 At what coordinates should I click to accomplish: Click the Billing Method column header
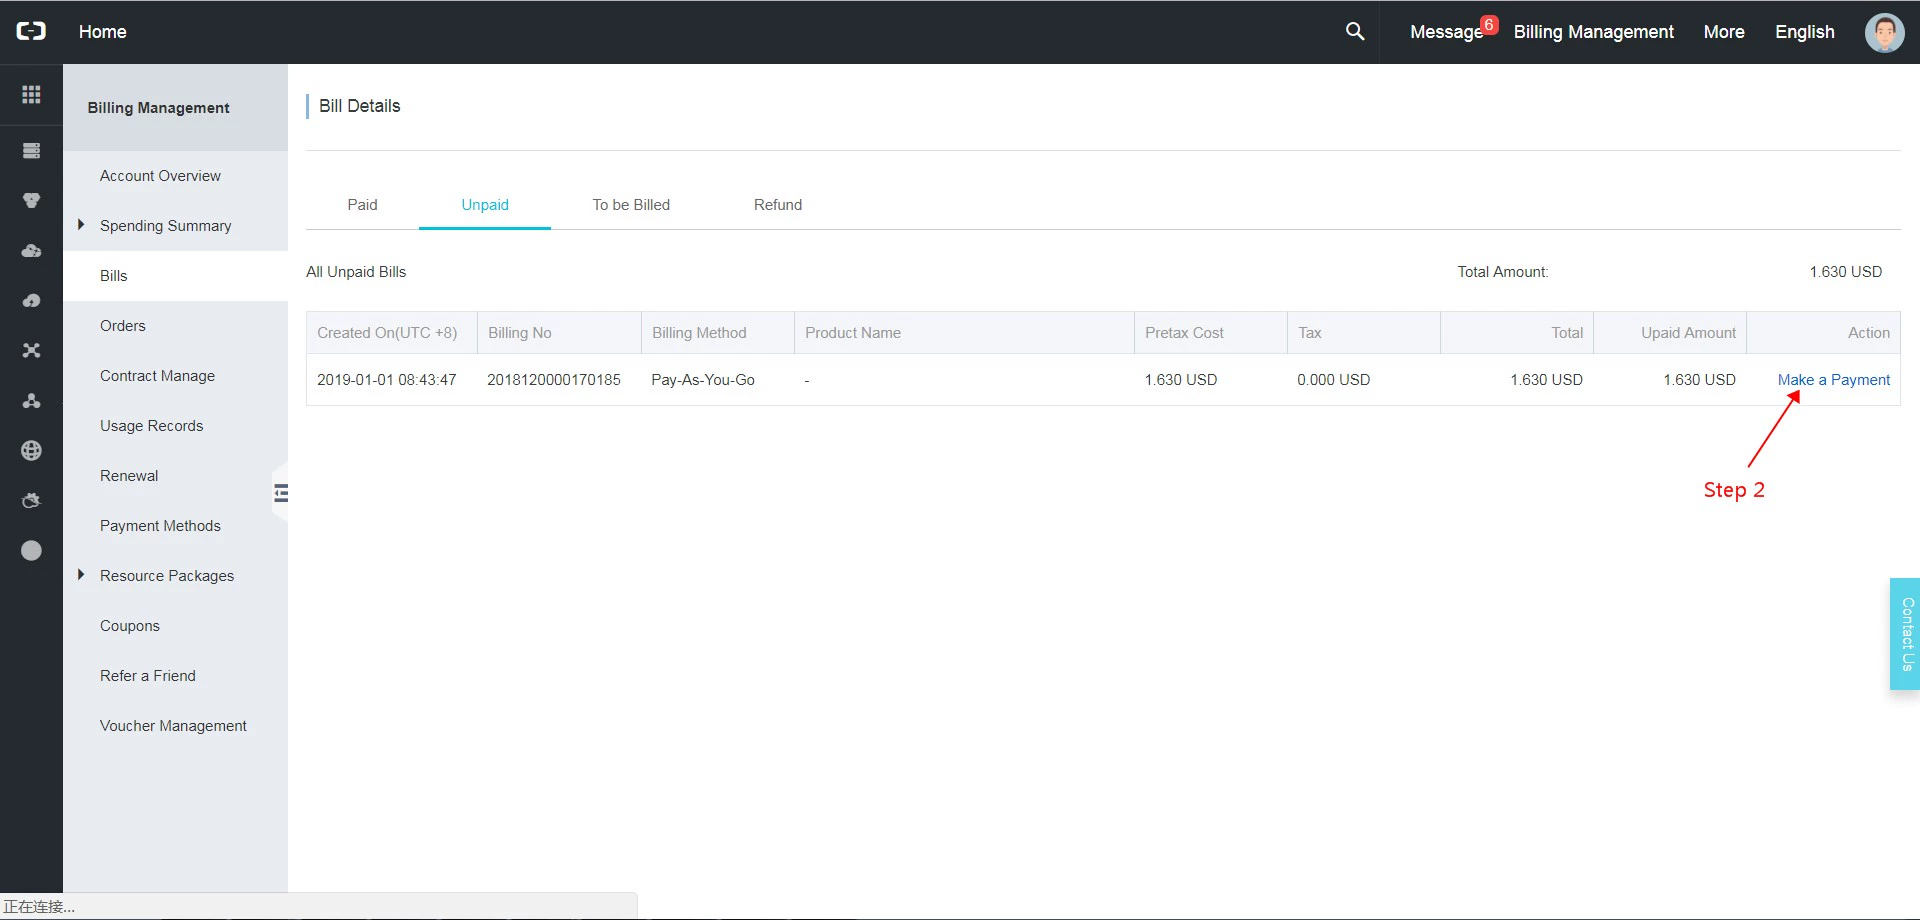[x=699, y=333]
